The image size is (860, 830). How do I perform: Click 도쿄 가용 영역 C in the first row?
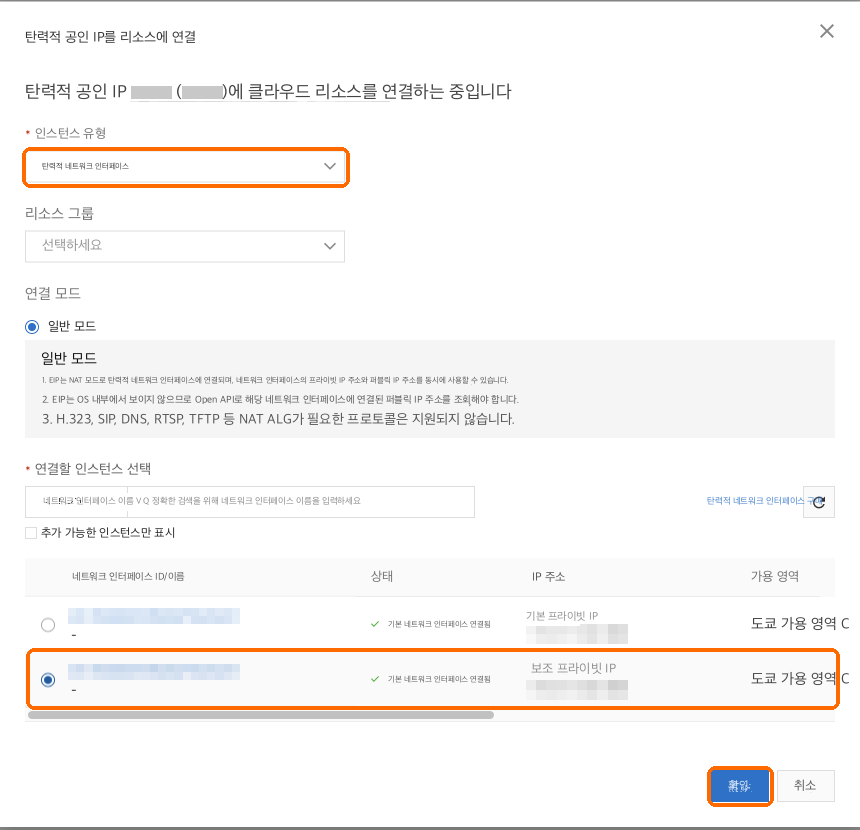(800, 624)
